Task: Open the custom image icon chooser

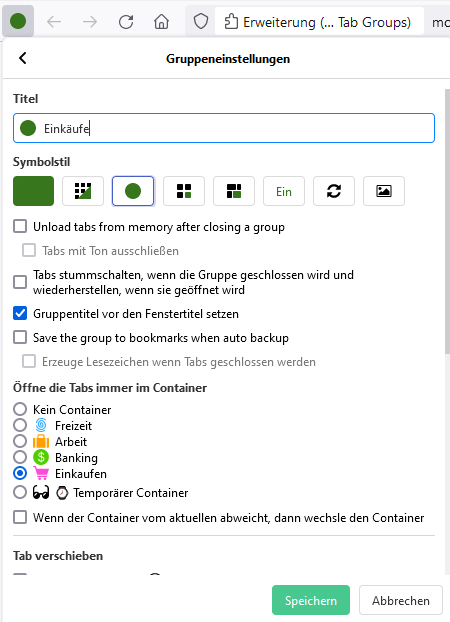Action: [384, 191]
